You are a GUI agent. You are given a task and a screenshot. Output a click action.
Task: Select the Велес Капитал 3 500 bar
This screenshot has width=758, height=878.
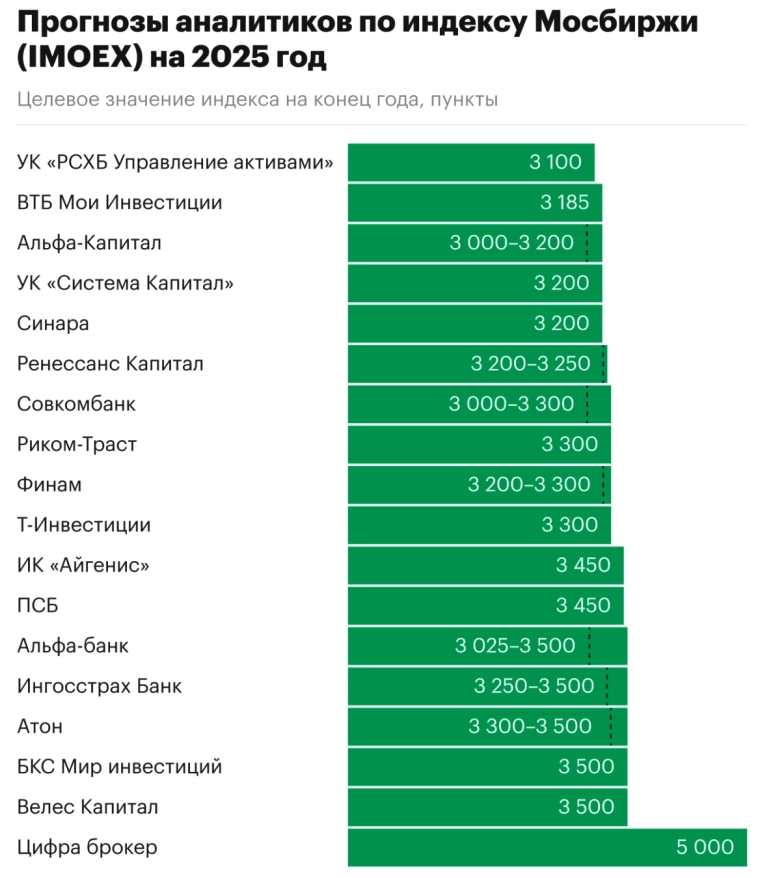(x=487, y=807)
